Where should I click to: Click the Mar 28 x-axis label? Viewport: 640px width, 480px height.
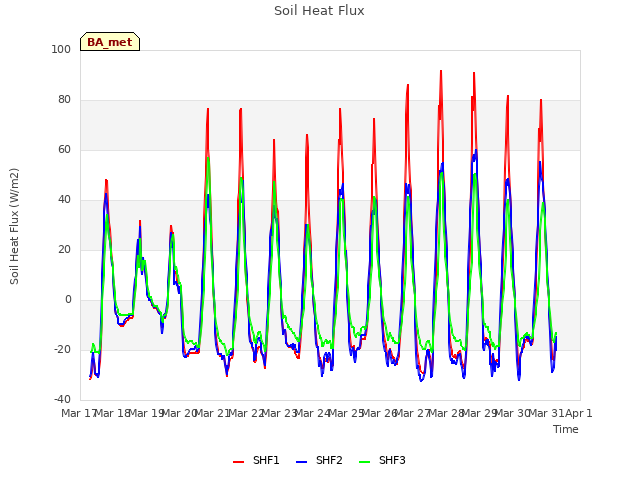pyautogui.click(x=446, y=413)
